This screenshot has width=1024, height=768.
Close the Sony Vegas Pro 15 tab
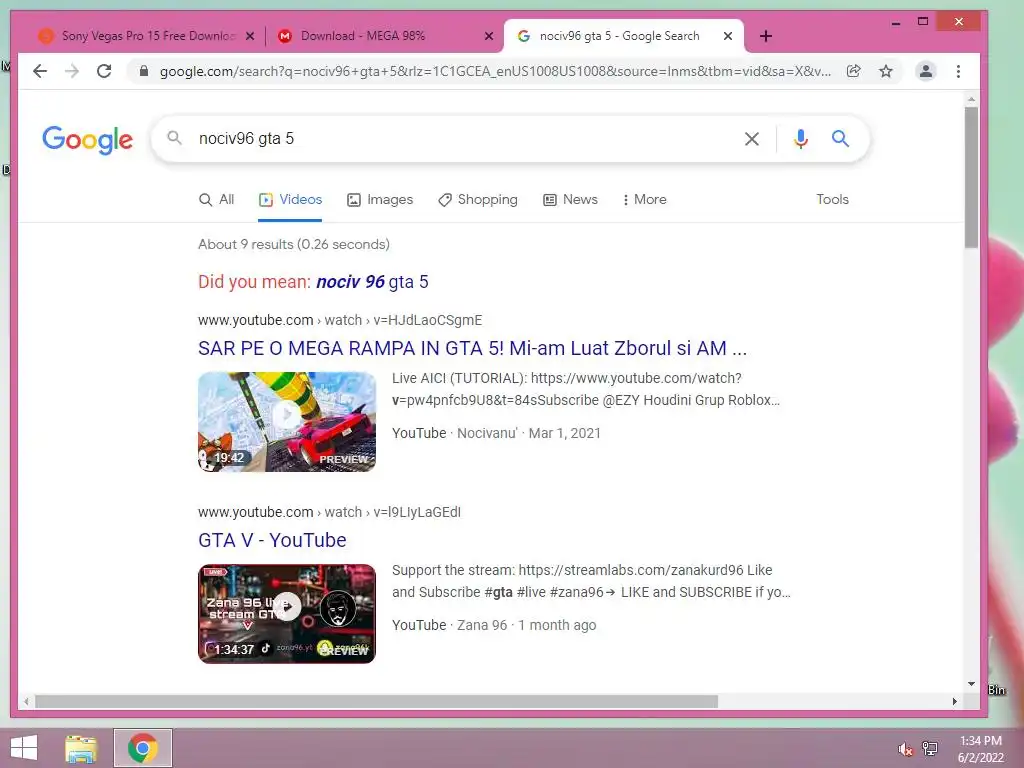tap(249, 36)
